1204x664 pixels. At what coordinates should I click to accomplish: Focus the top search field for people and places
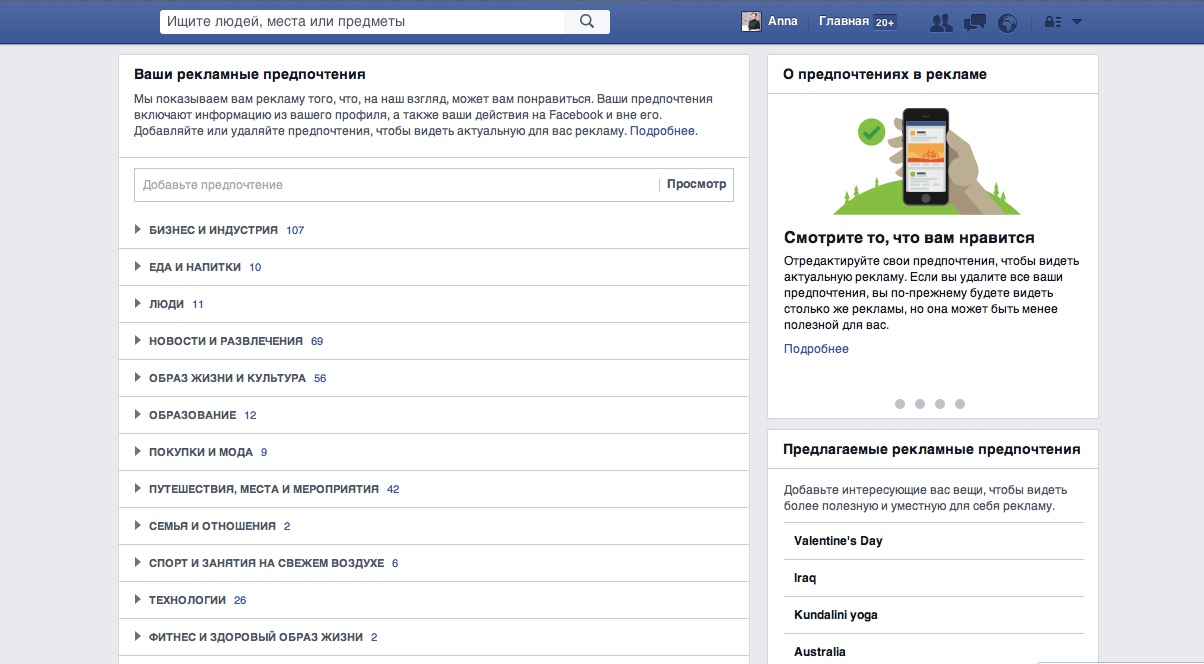pyautogui.click(x=362, y=21)
